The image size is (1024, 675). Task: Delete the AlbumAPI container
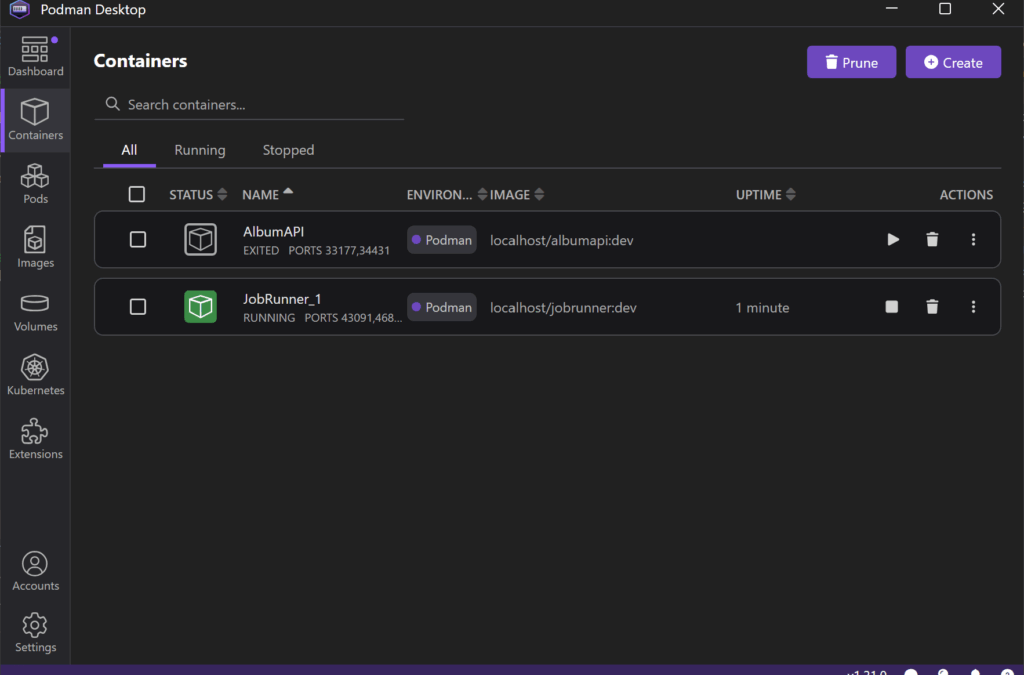(932, 240)
